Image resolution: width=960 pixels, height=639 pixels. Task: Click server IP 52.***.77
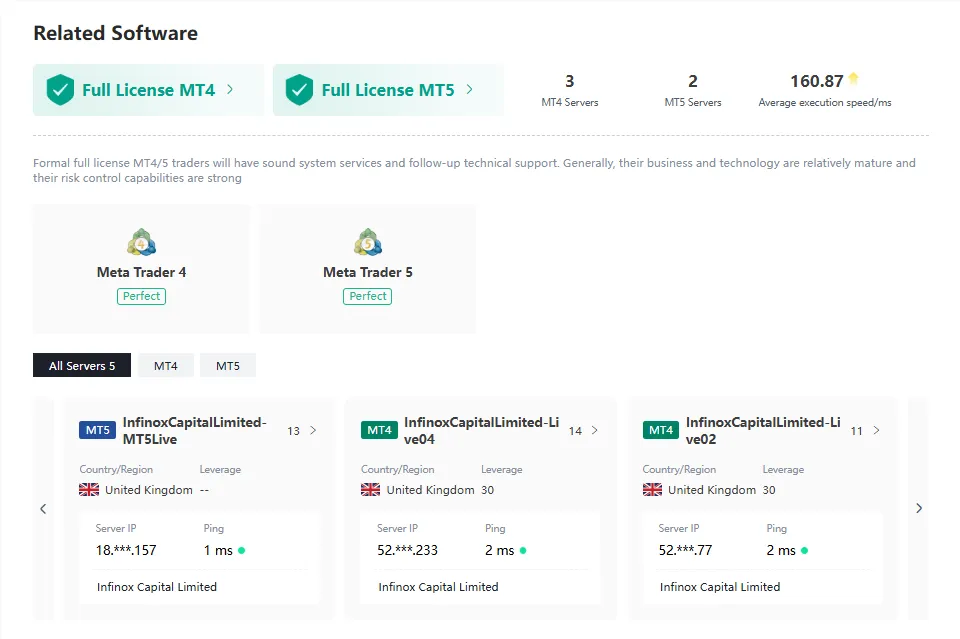coord(686,550)
